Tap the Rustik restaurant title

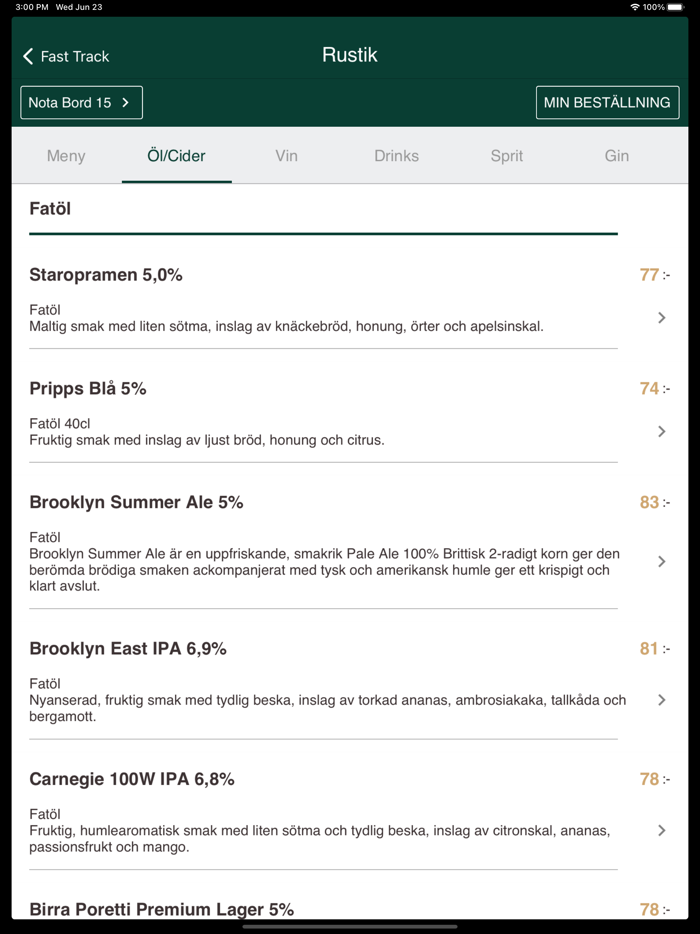[x=350, y=55]
